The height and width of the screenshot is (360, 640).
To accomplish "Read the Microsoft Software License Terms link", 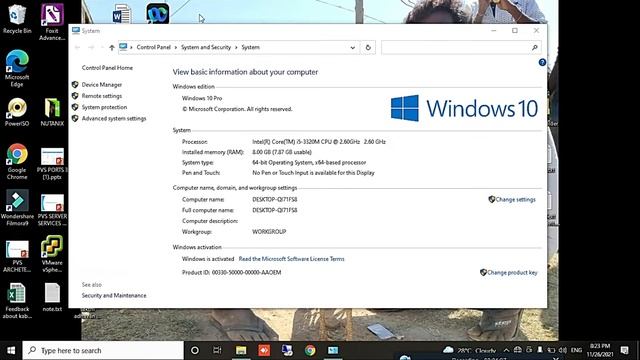I will (291, 259).
